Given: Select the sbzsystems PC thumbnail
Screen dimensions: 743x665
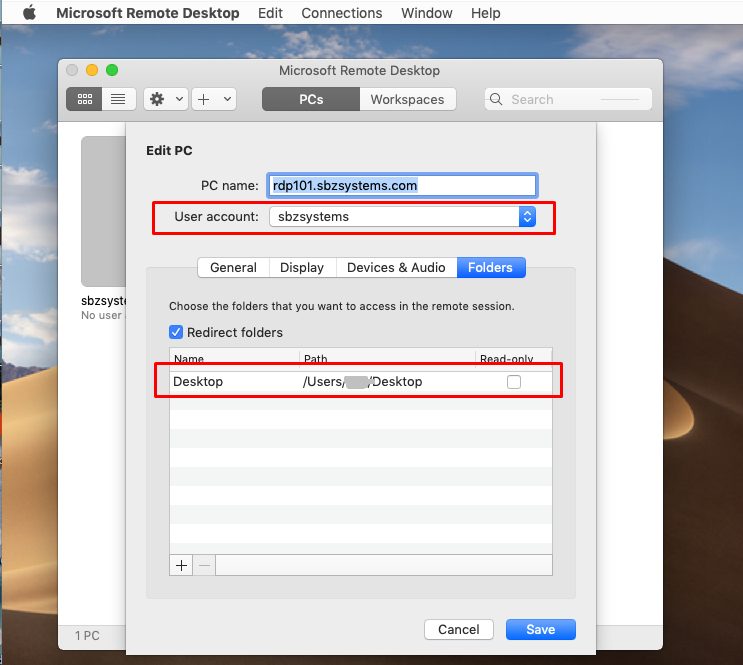Looking at the screenshot, I should pyautogui.click(x=103, y=211).
